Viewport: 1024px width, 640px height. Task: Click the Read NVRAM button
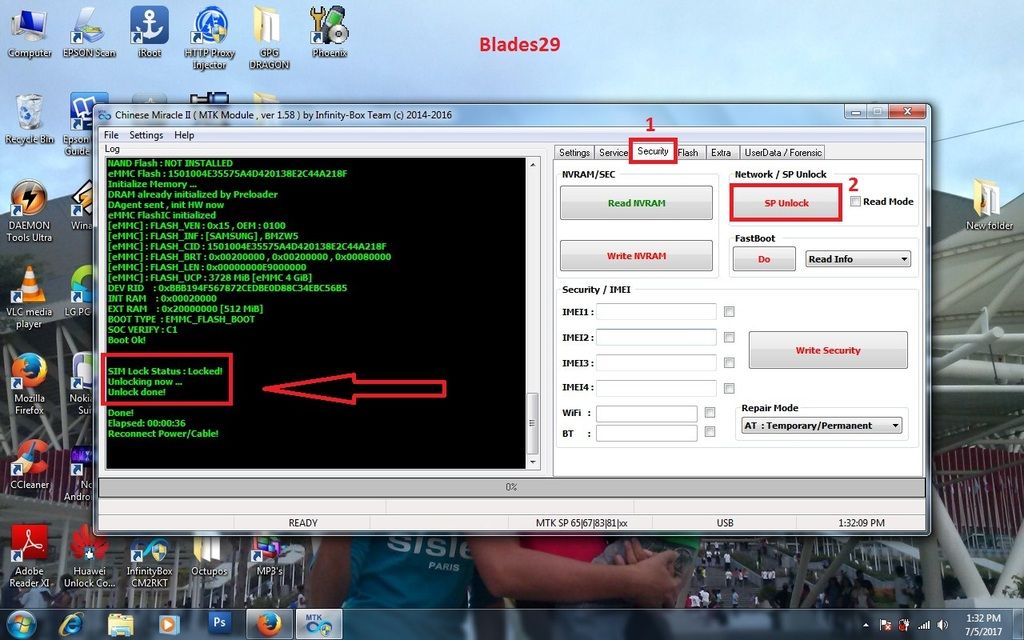(x=636, y=203)
